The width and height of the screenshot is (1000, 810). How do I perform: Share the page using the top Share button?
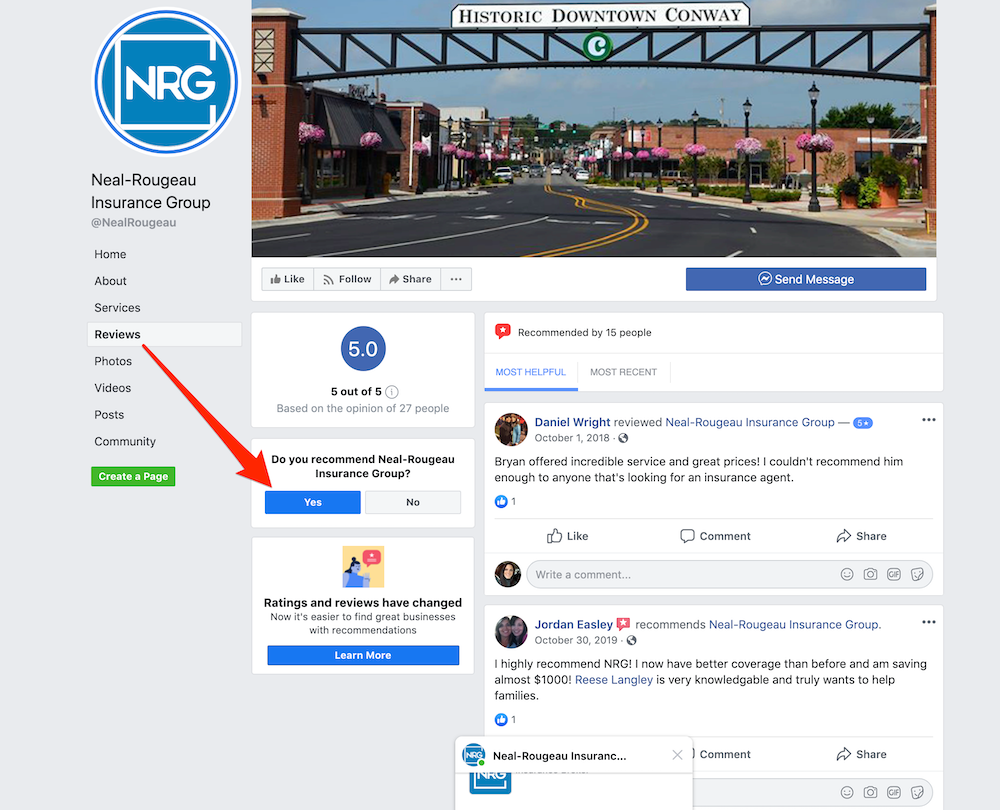coord(410,279)
